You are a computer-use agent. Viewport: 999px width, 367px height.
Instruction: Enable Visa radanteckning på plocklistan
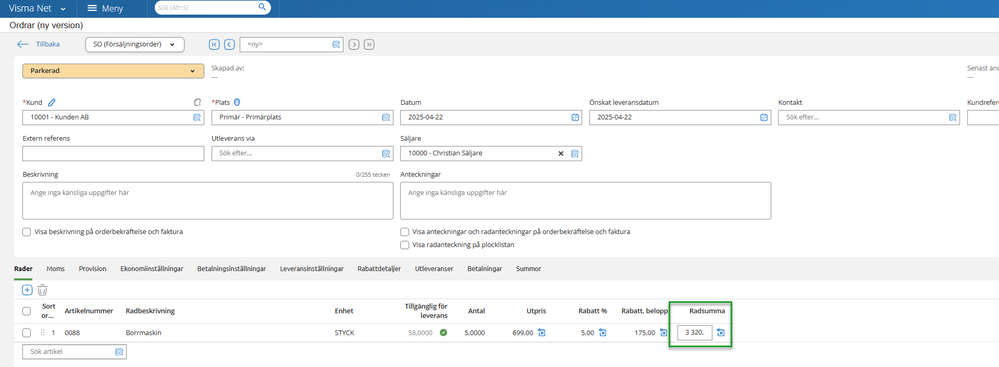coord(405,245)
